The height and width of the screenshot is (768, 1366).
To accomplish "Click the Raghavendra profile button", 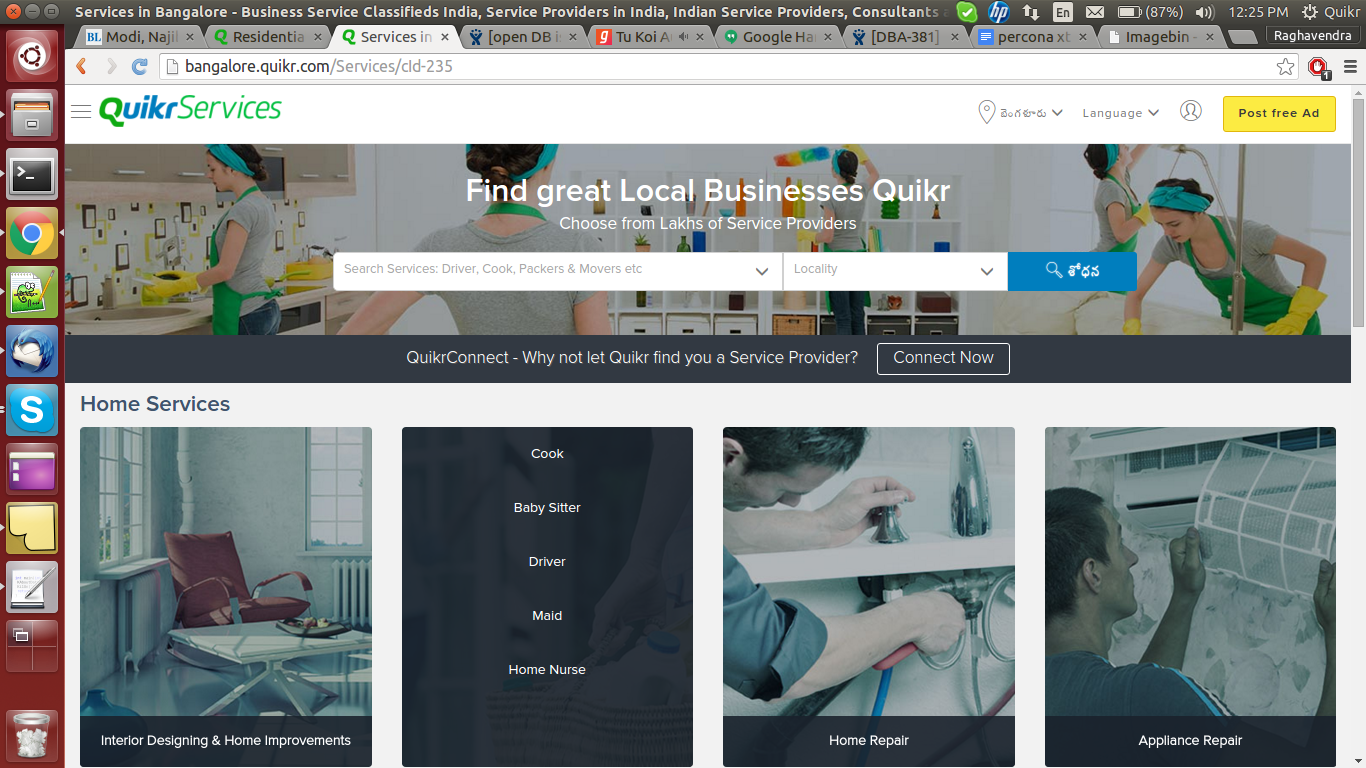I will (x=1314, y=35).
